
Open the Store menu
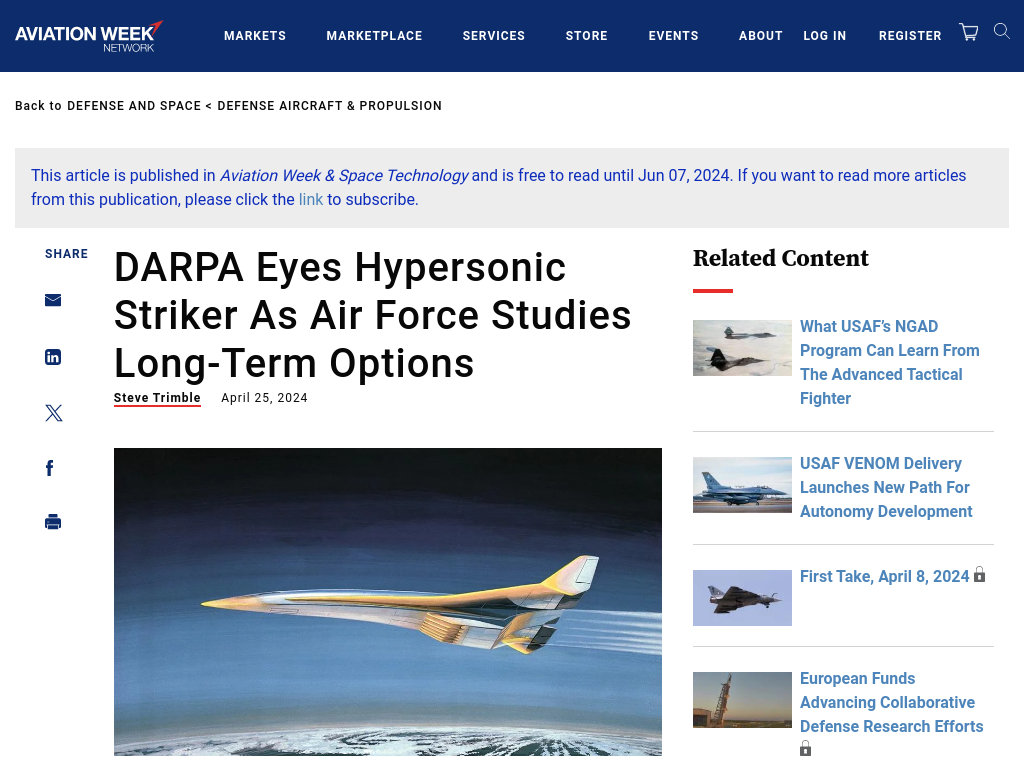pos(586,36)
